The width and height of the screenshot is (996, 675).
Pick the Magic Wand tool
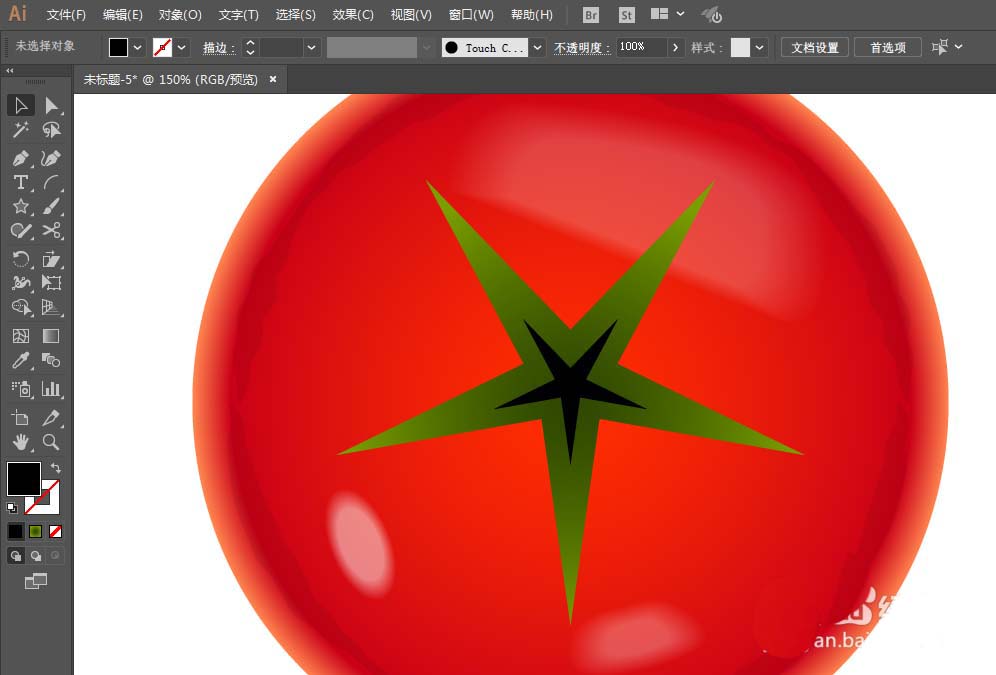coord(20,130)
